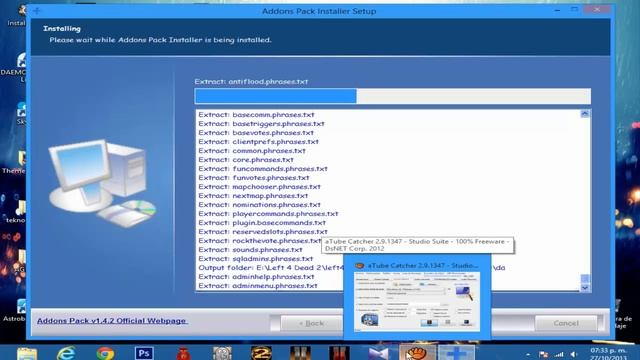The image size is (640, 360).
Task: Click the aTube Catcher taskbar icon
Action: (x=418, y=353)
